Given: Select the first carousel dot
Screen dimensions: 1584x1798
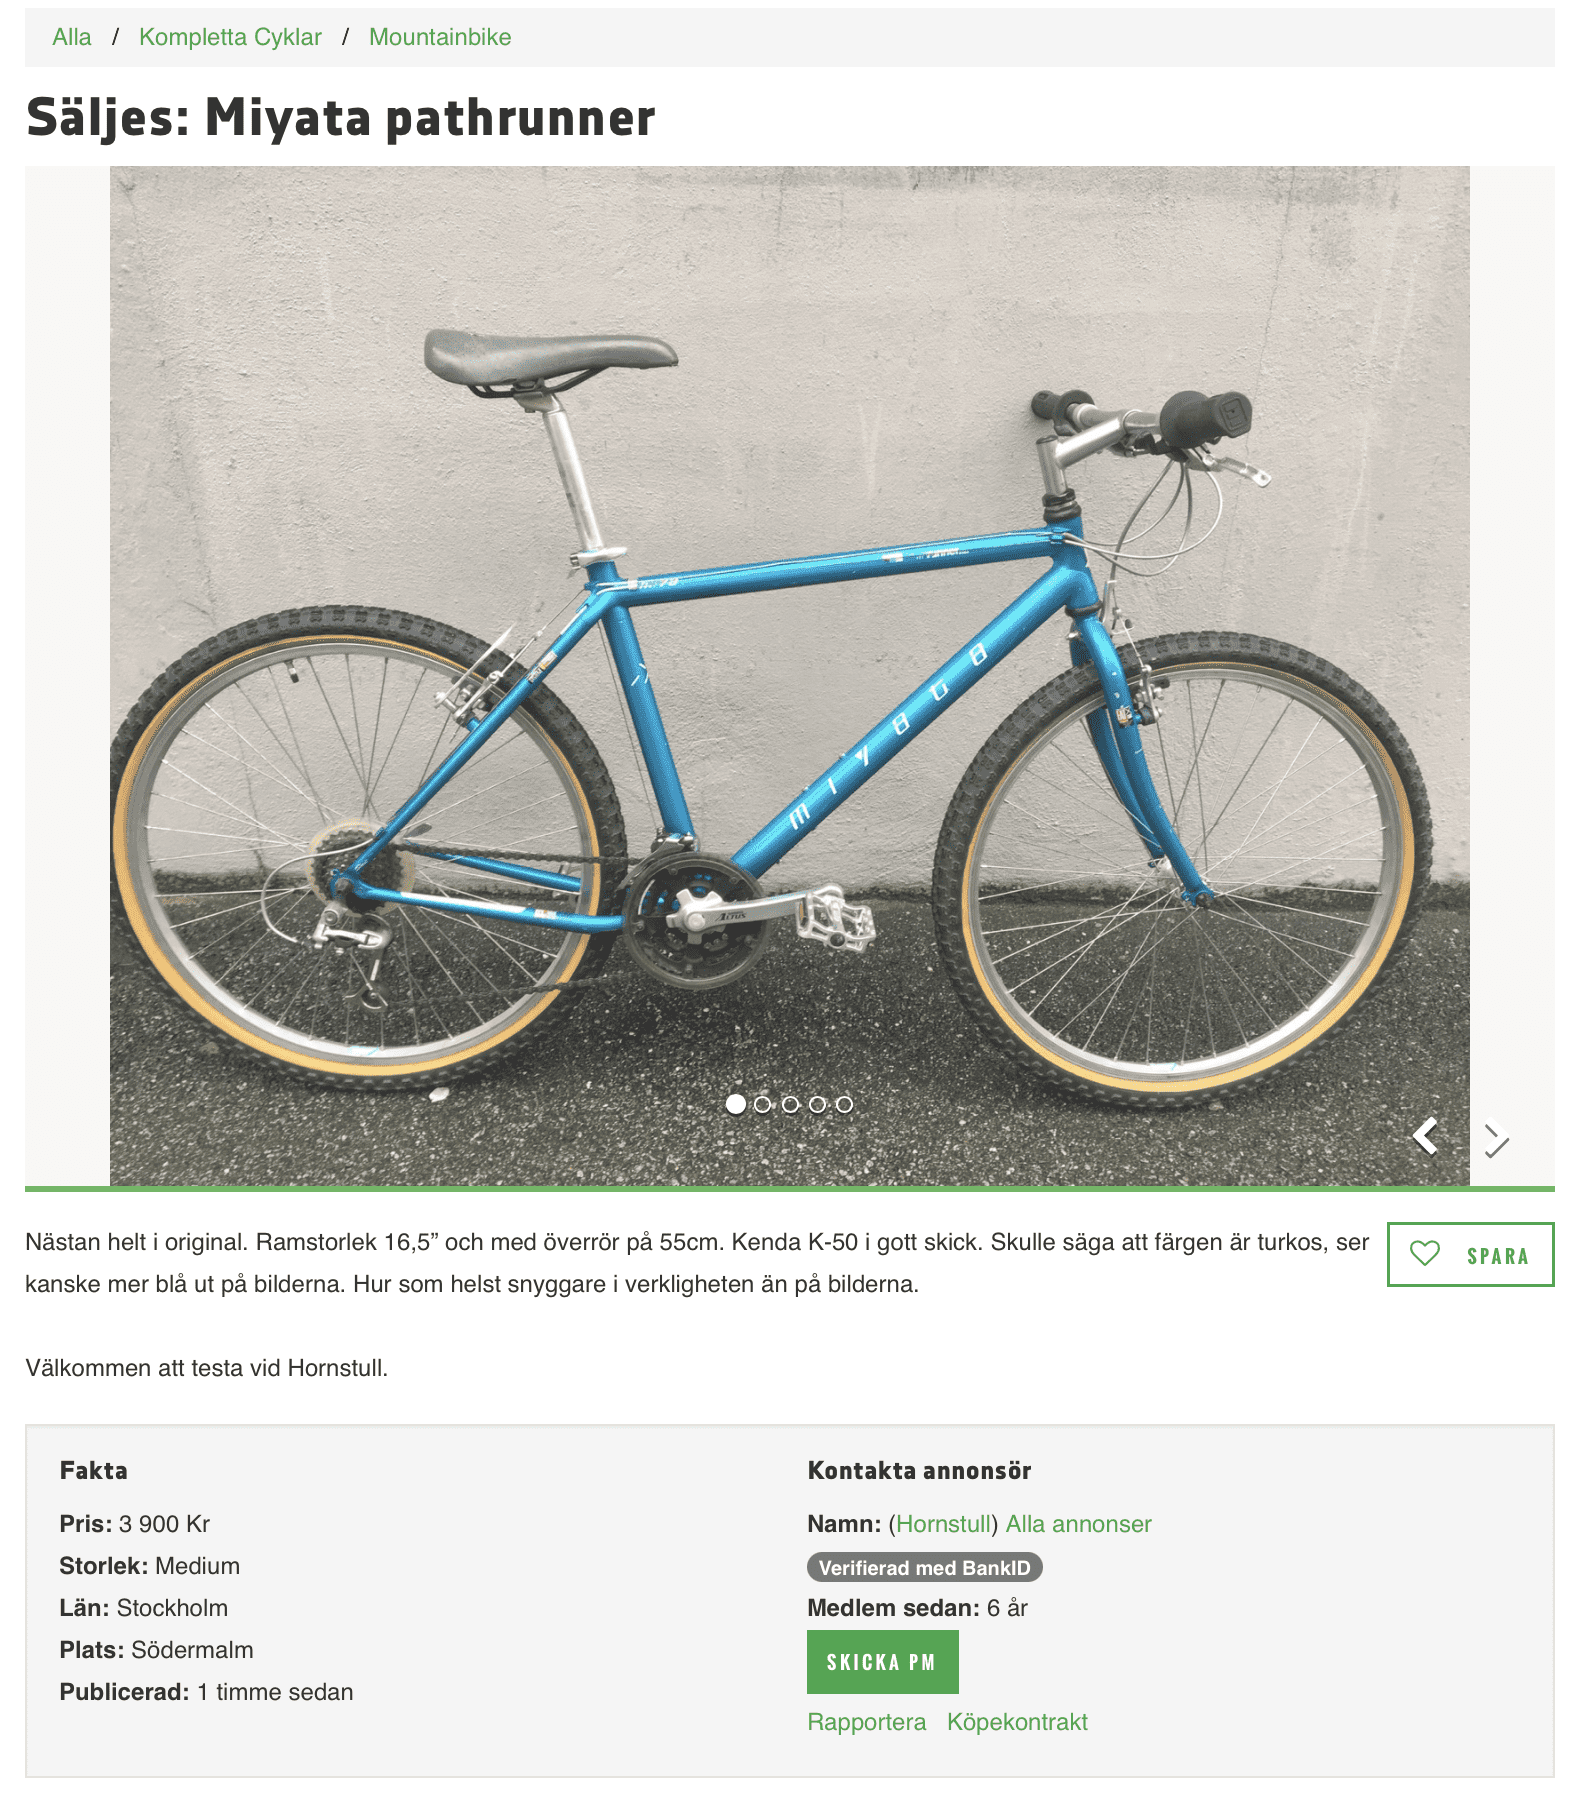Looking at the screenshot, I should (736, 1104).
